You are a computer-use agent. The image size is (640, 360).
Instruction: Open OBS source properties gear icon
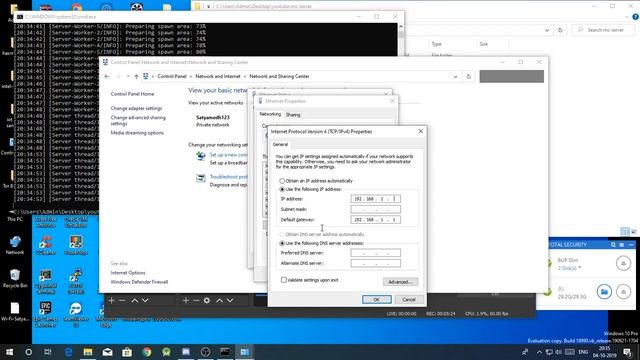pyautogui.click(x=207, y=300)
